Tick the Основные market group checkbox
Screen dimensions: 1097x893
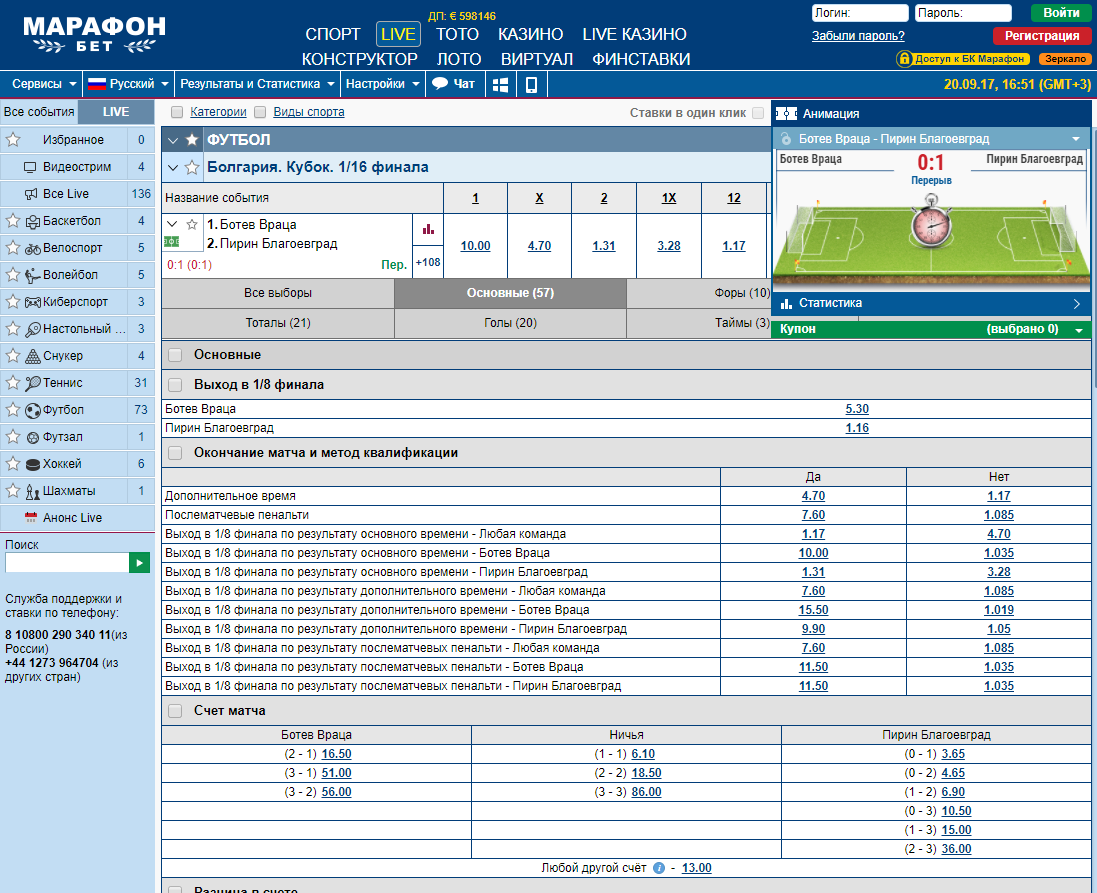pyautogui.click(x=176, y=356)
